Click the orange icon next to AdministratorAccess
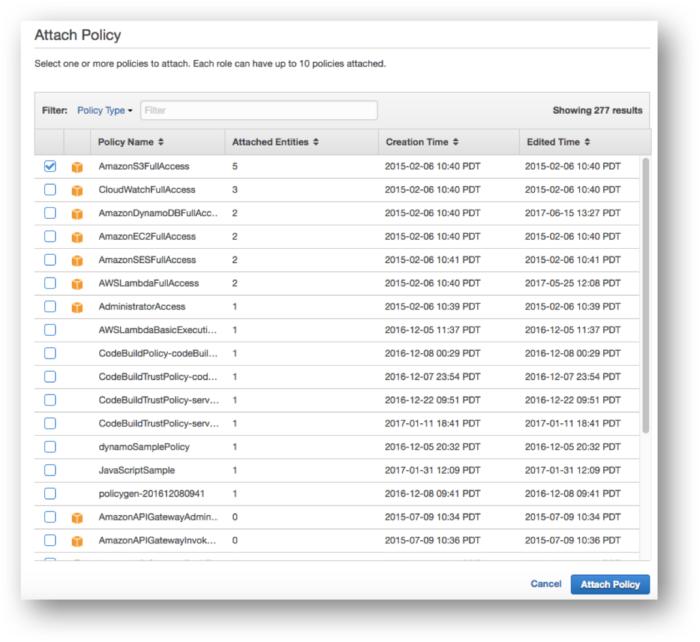Image resolution: width=700 pixels, height=642 pixels. 77,307
